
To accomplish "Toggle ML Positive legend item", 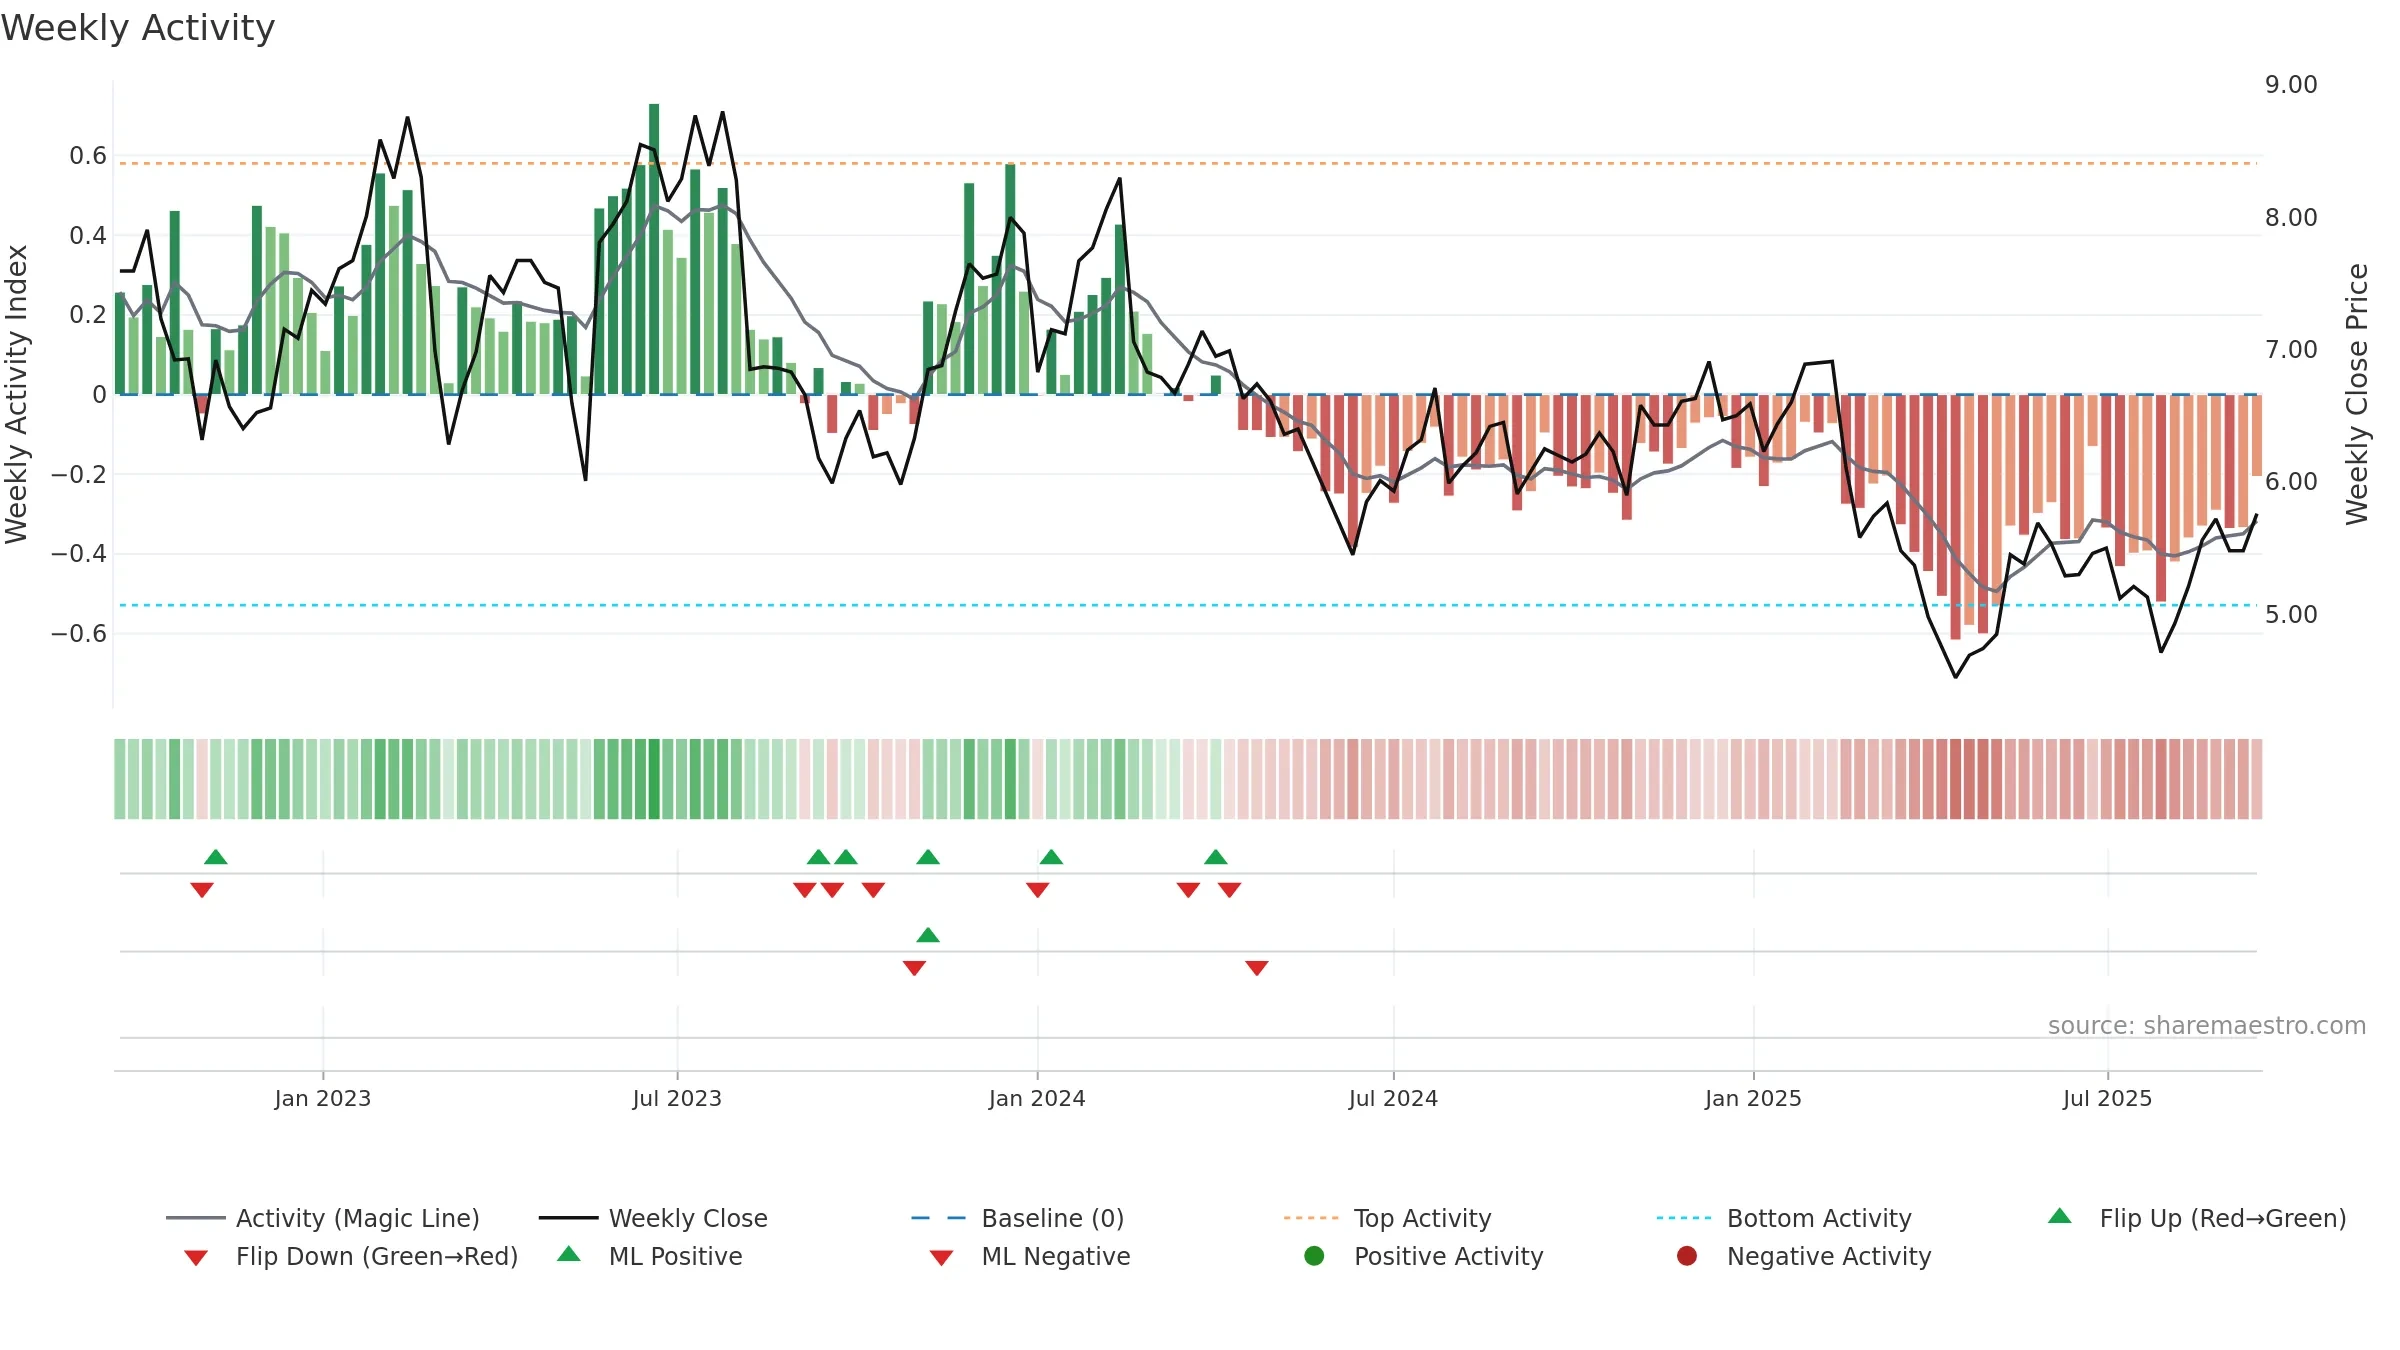I will coord(650,1256).
